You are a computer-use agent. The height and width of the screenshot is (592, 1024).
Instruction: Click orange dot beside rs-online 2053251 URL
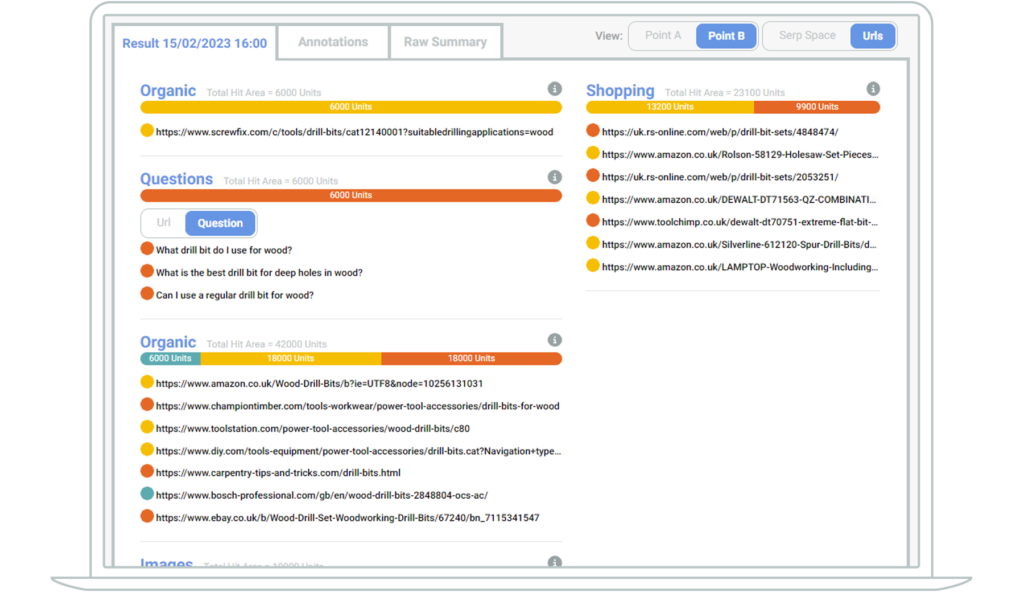click(593, 175)
